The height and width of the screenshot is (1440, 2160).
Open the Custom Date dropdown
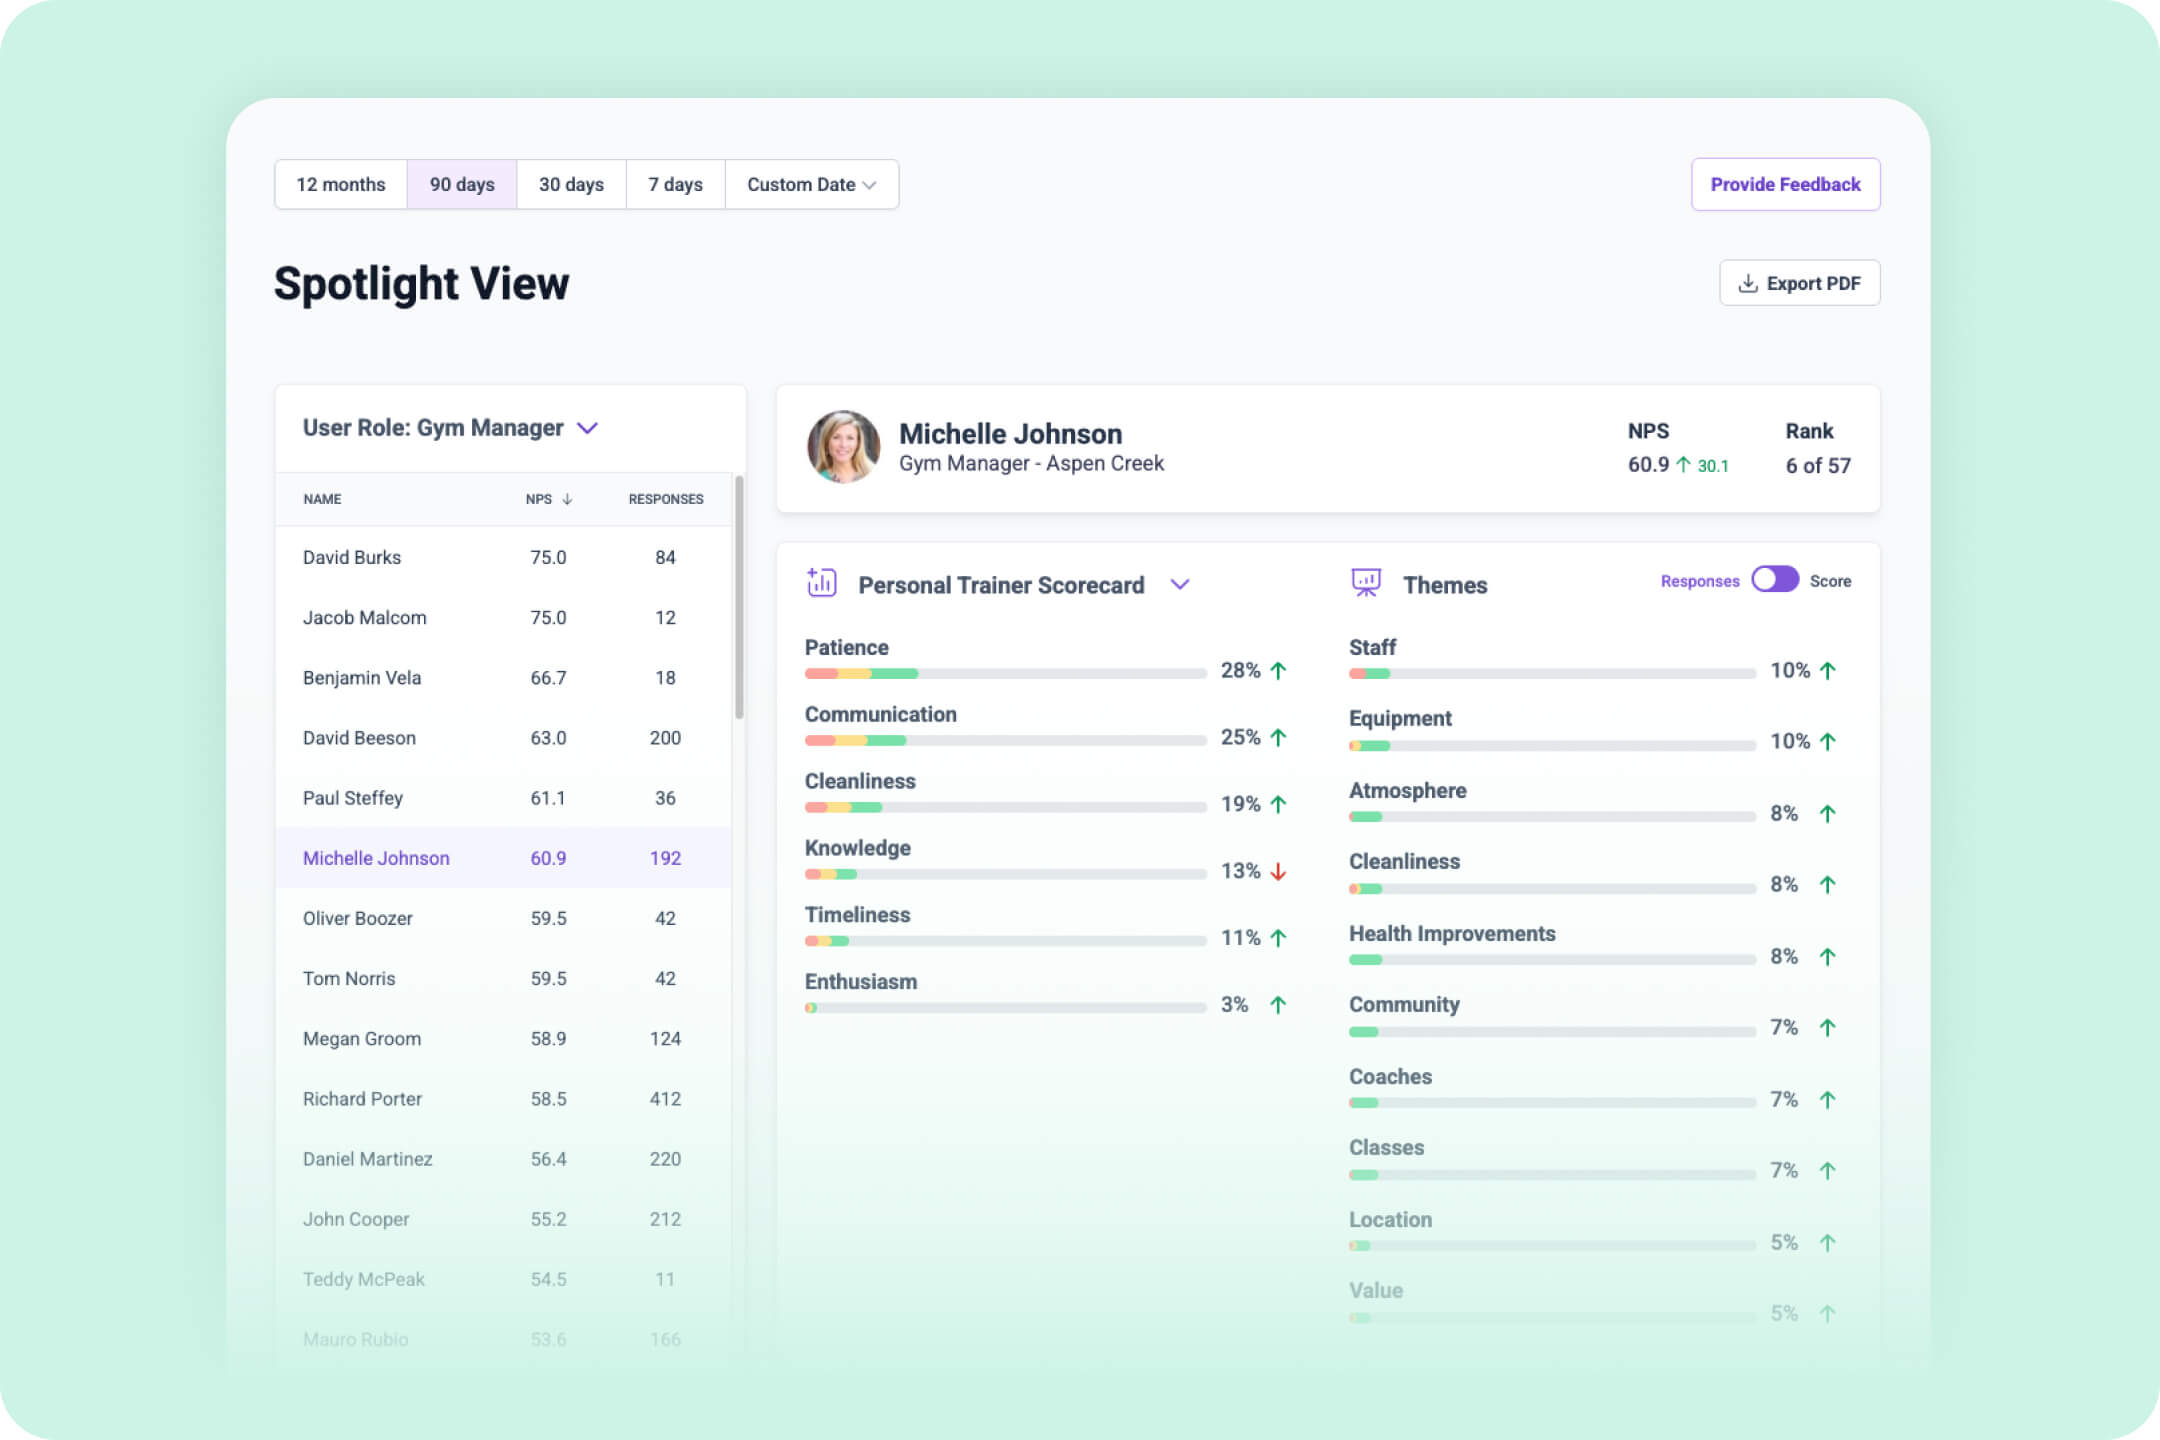[811, 185]
